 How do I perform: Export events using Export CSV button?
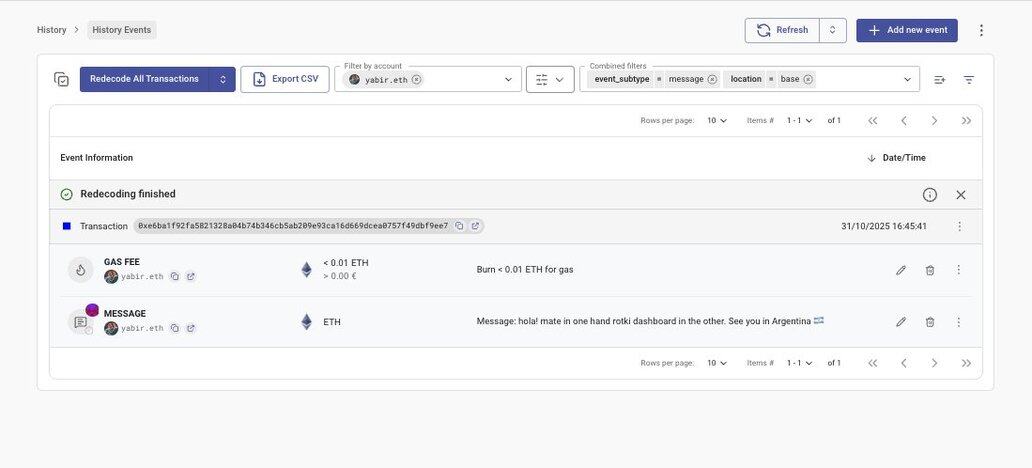(285, 80)
